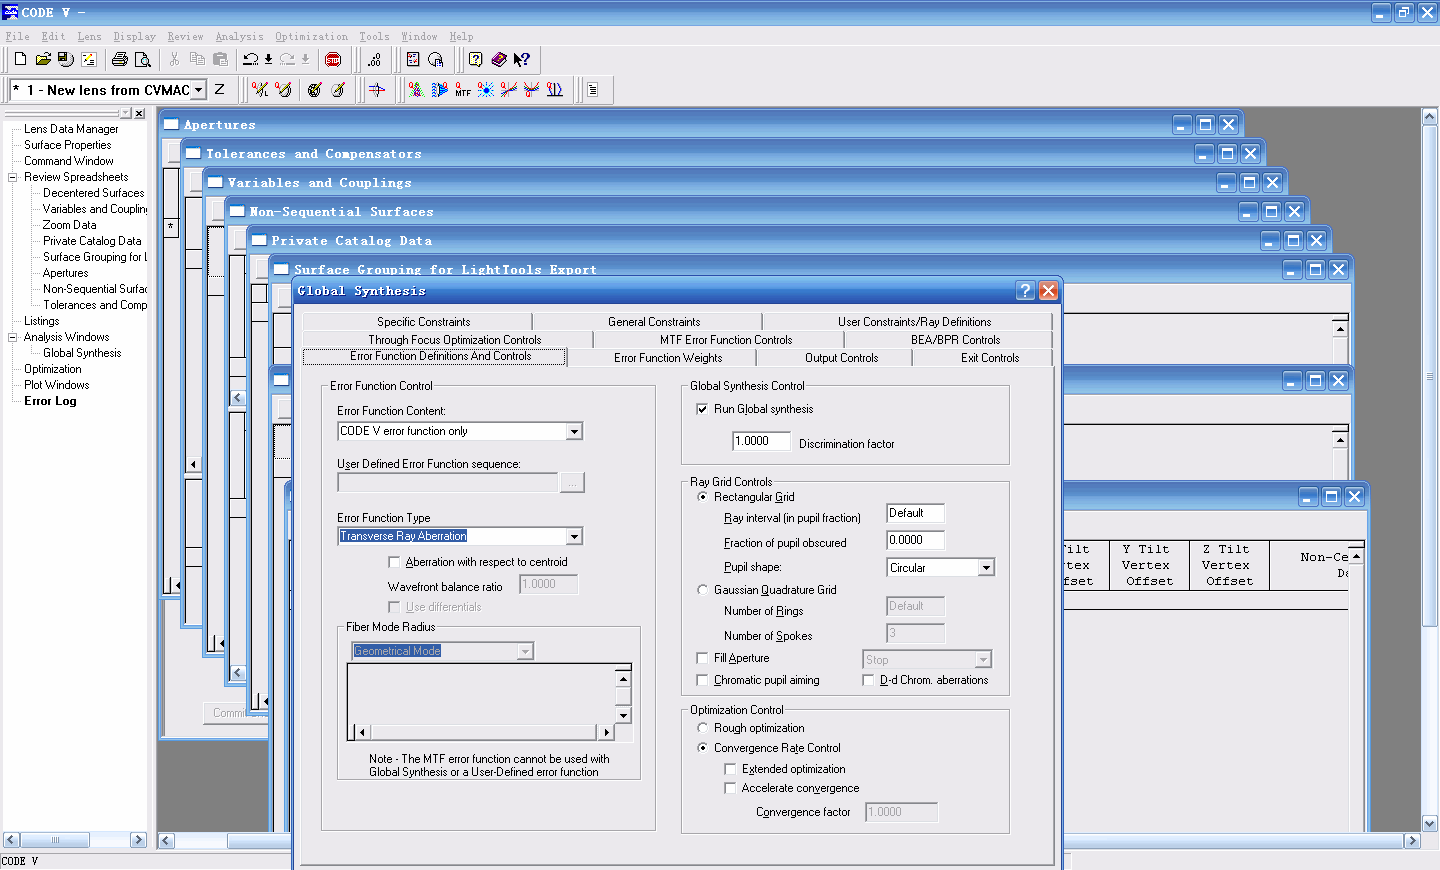The width and height of the screenshot is (1440, 870).
Task: Switch to the General Constraints tab
Action: coord(654,322)
